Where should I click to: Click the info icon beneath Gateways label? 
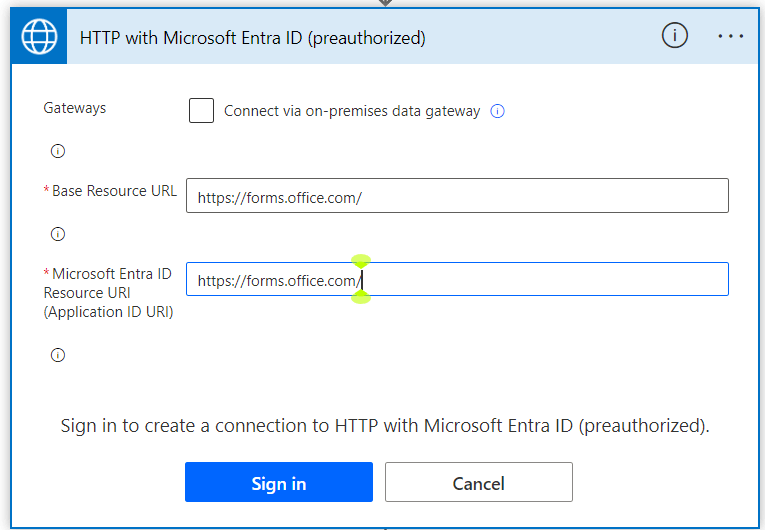click(58, 151)
